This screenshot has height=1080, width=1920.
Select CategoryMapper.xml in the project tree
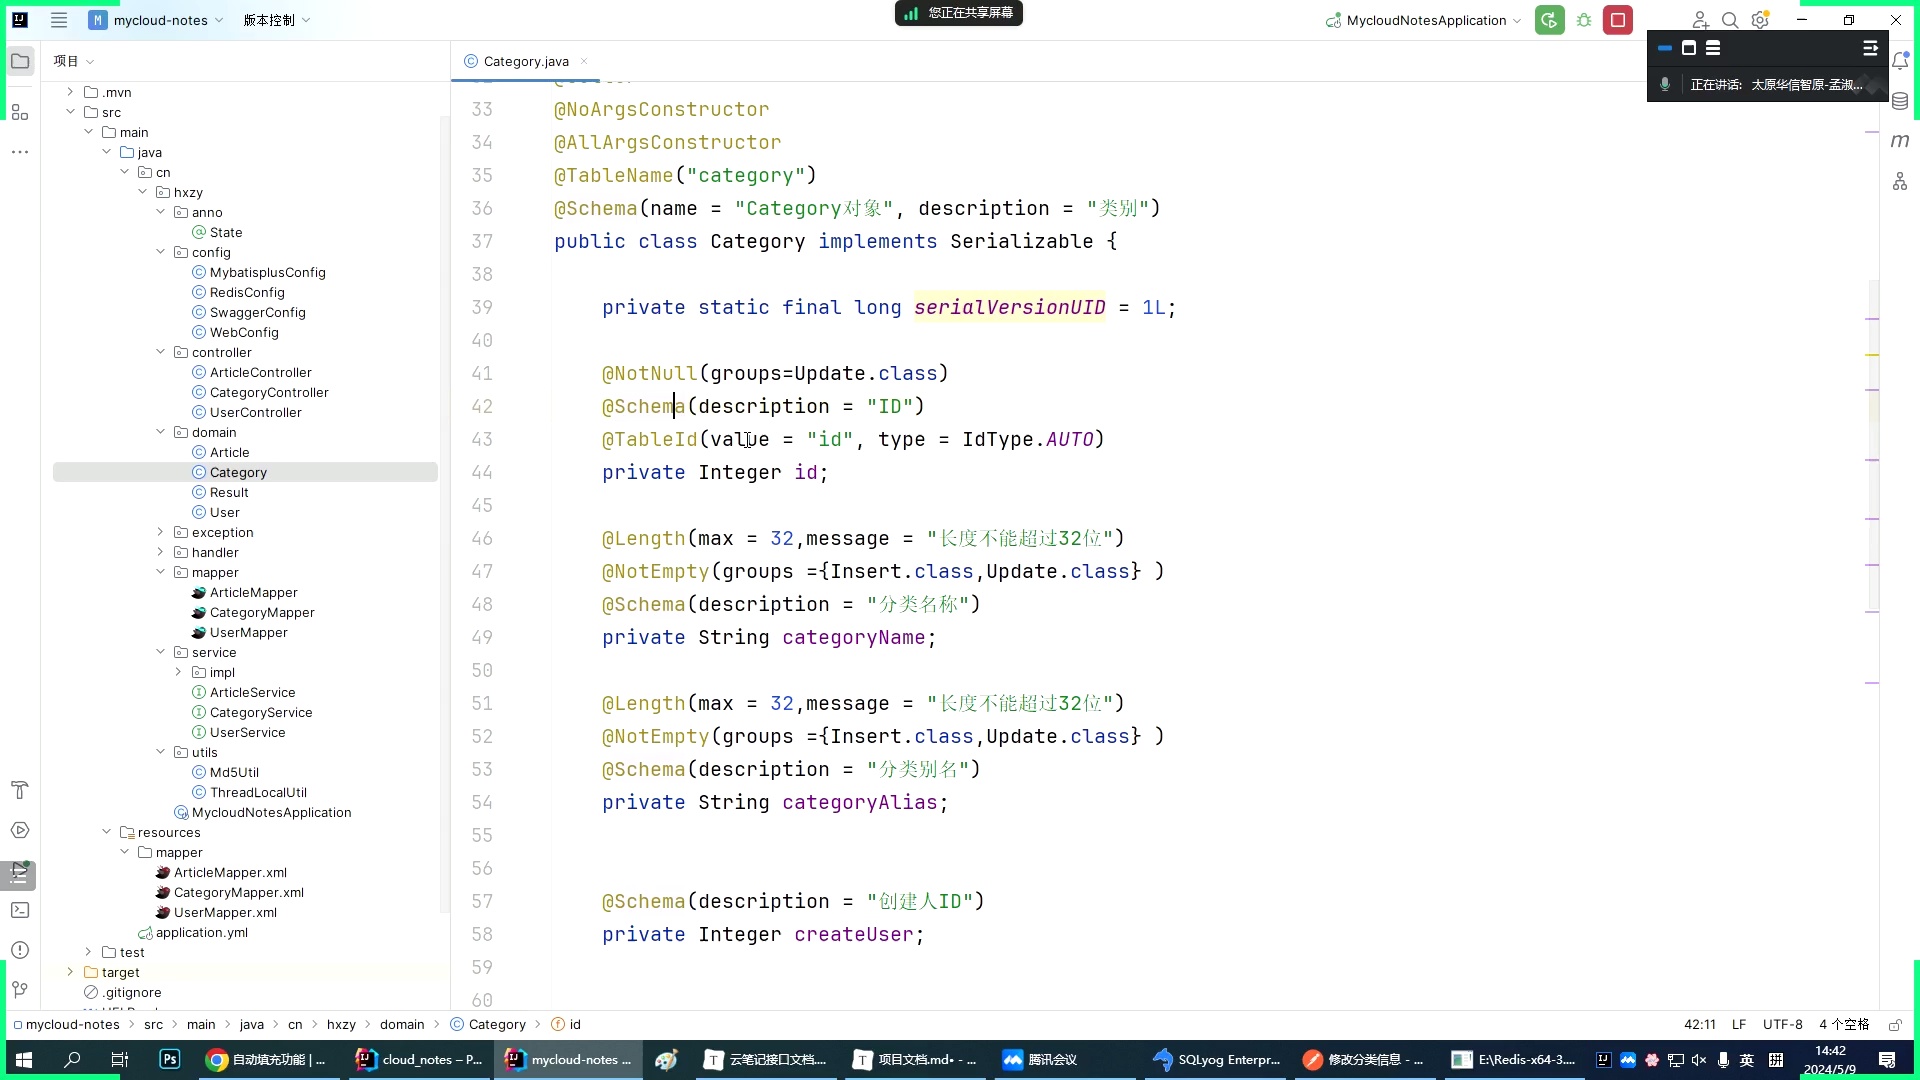pos(239,892)
